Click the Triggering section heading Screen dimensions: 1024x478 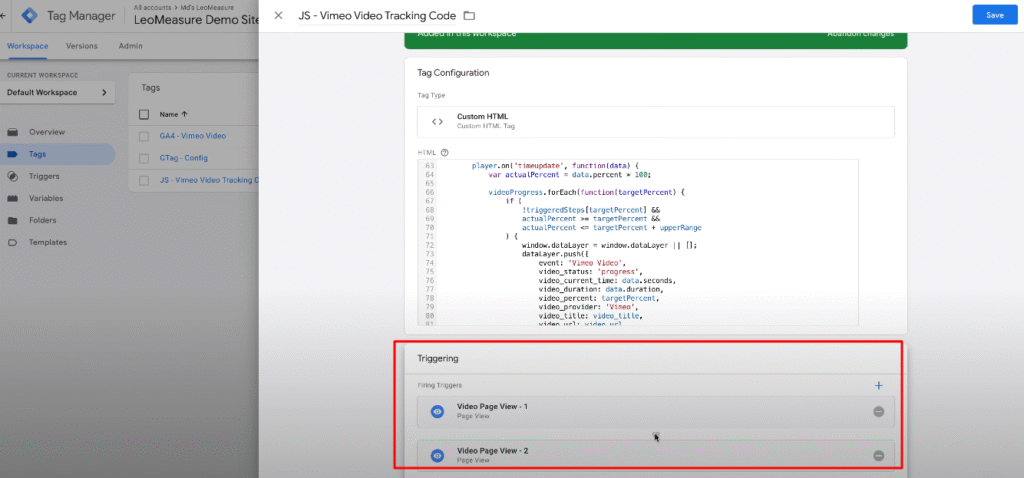(x=438, y=358)
